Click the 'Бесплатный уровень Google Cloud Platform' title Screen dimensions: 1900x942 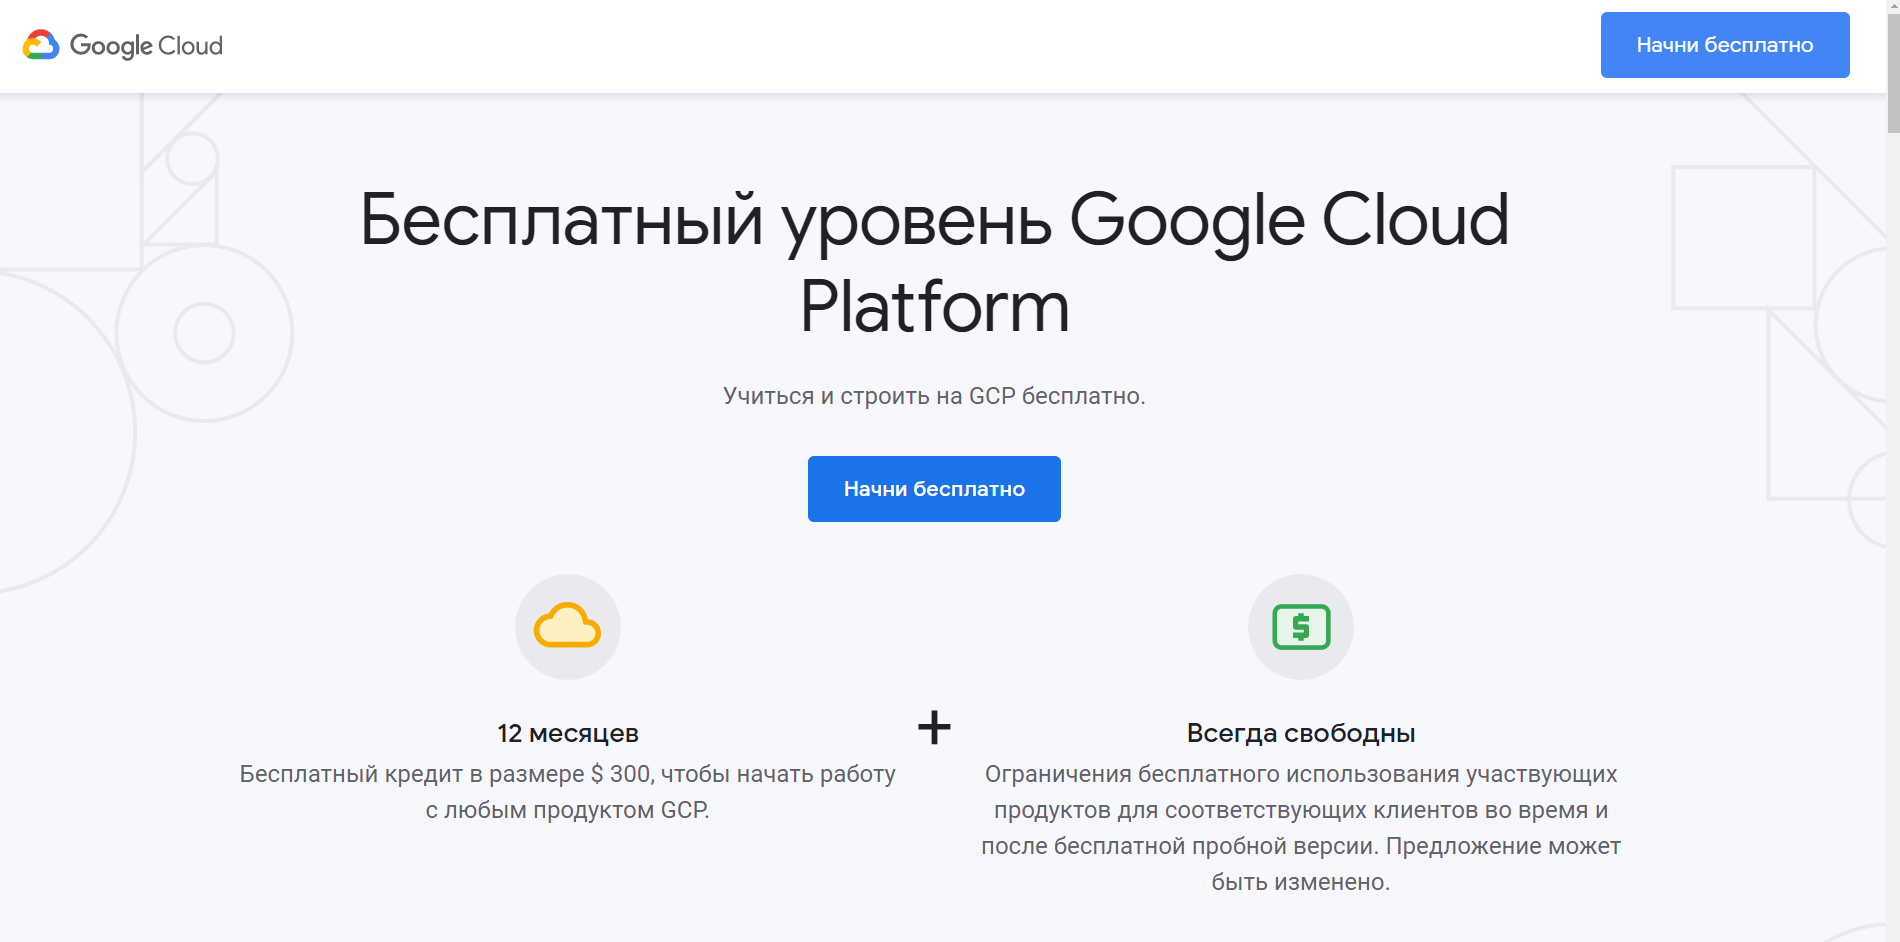pos(934,263)
